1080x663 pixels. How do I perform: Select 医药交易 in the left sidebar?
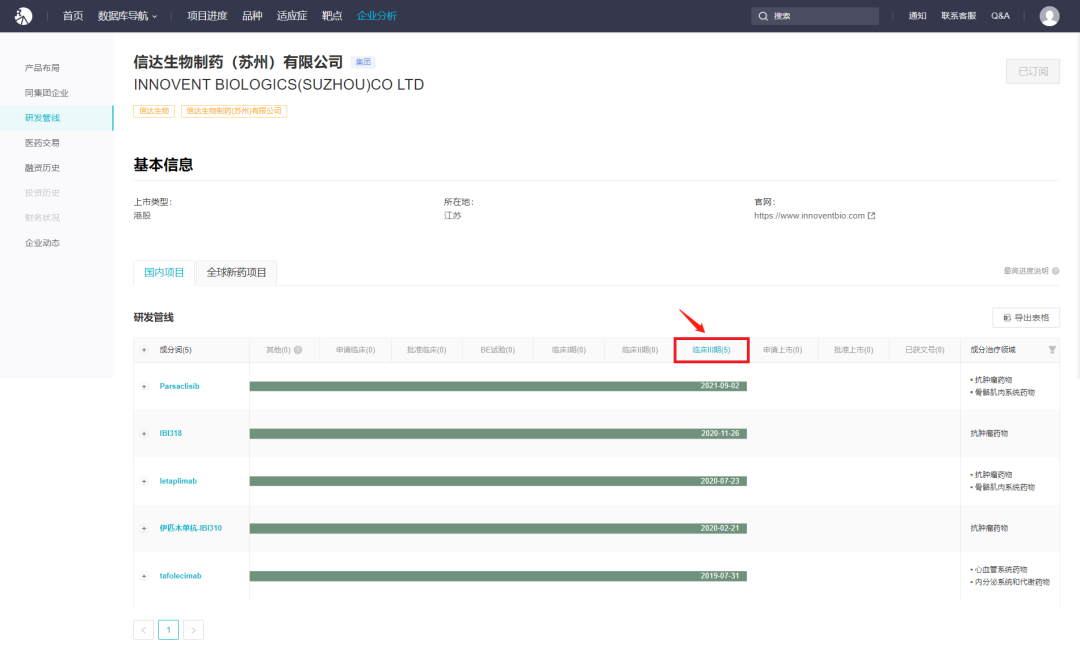(42, 143)
